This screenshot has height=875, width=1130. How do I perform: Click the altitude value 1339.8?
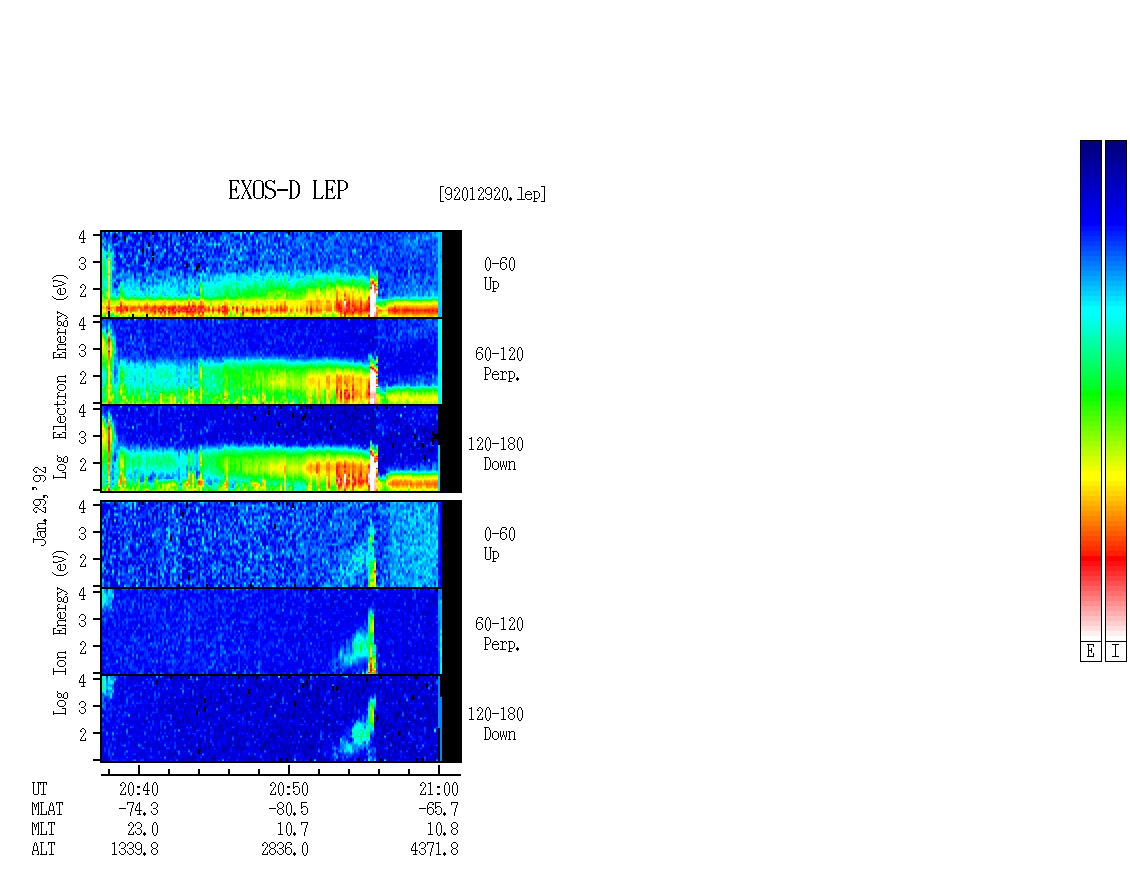135,850
